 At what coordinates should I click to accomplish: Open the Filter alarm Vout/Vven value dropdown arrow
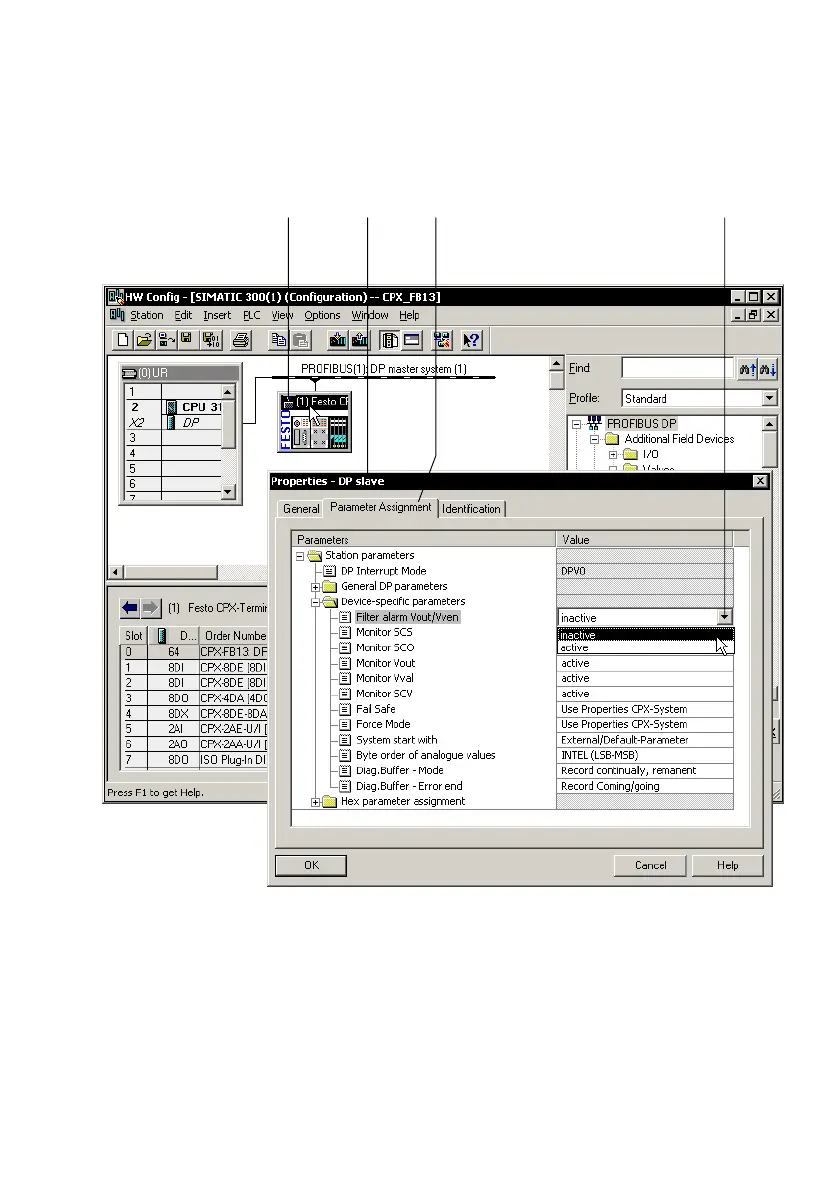724,617
